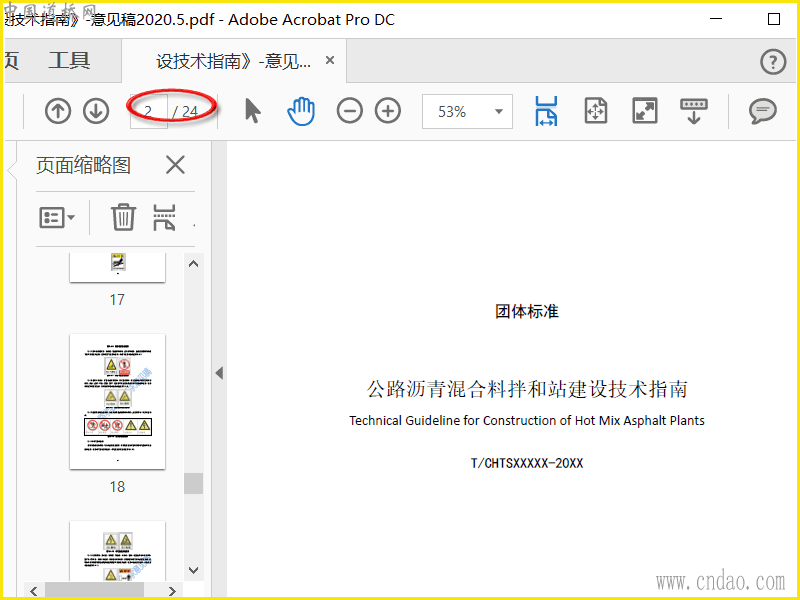Image resolution: width=800 pixels, height=600 pixels.
Task: Add a comment with speech bubble icon
Action: tap(763, 111)
